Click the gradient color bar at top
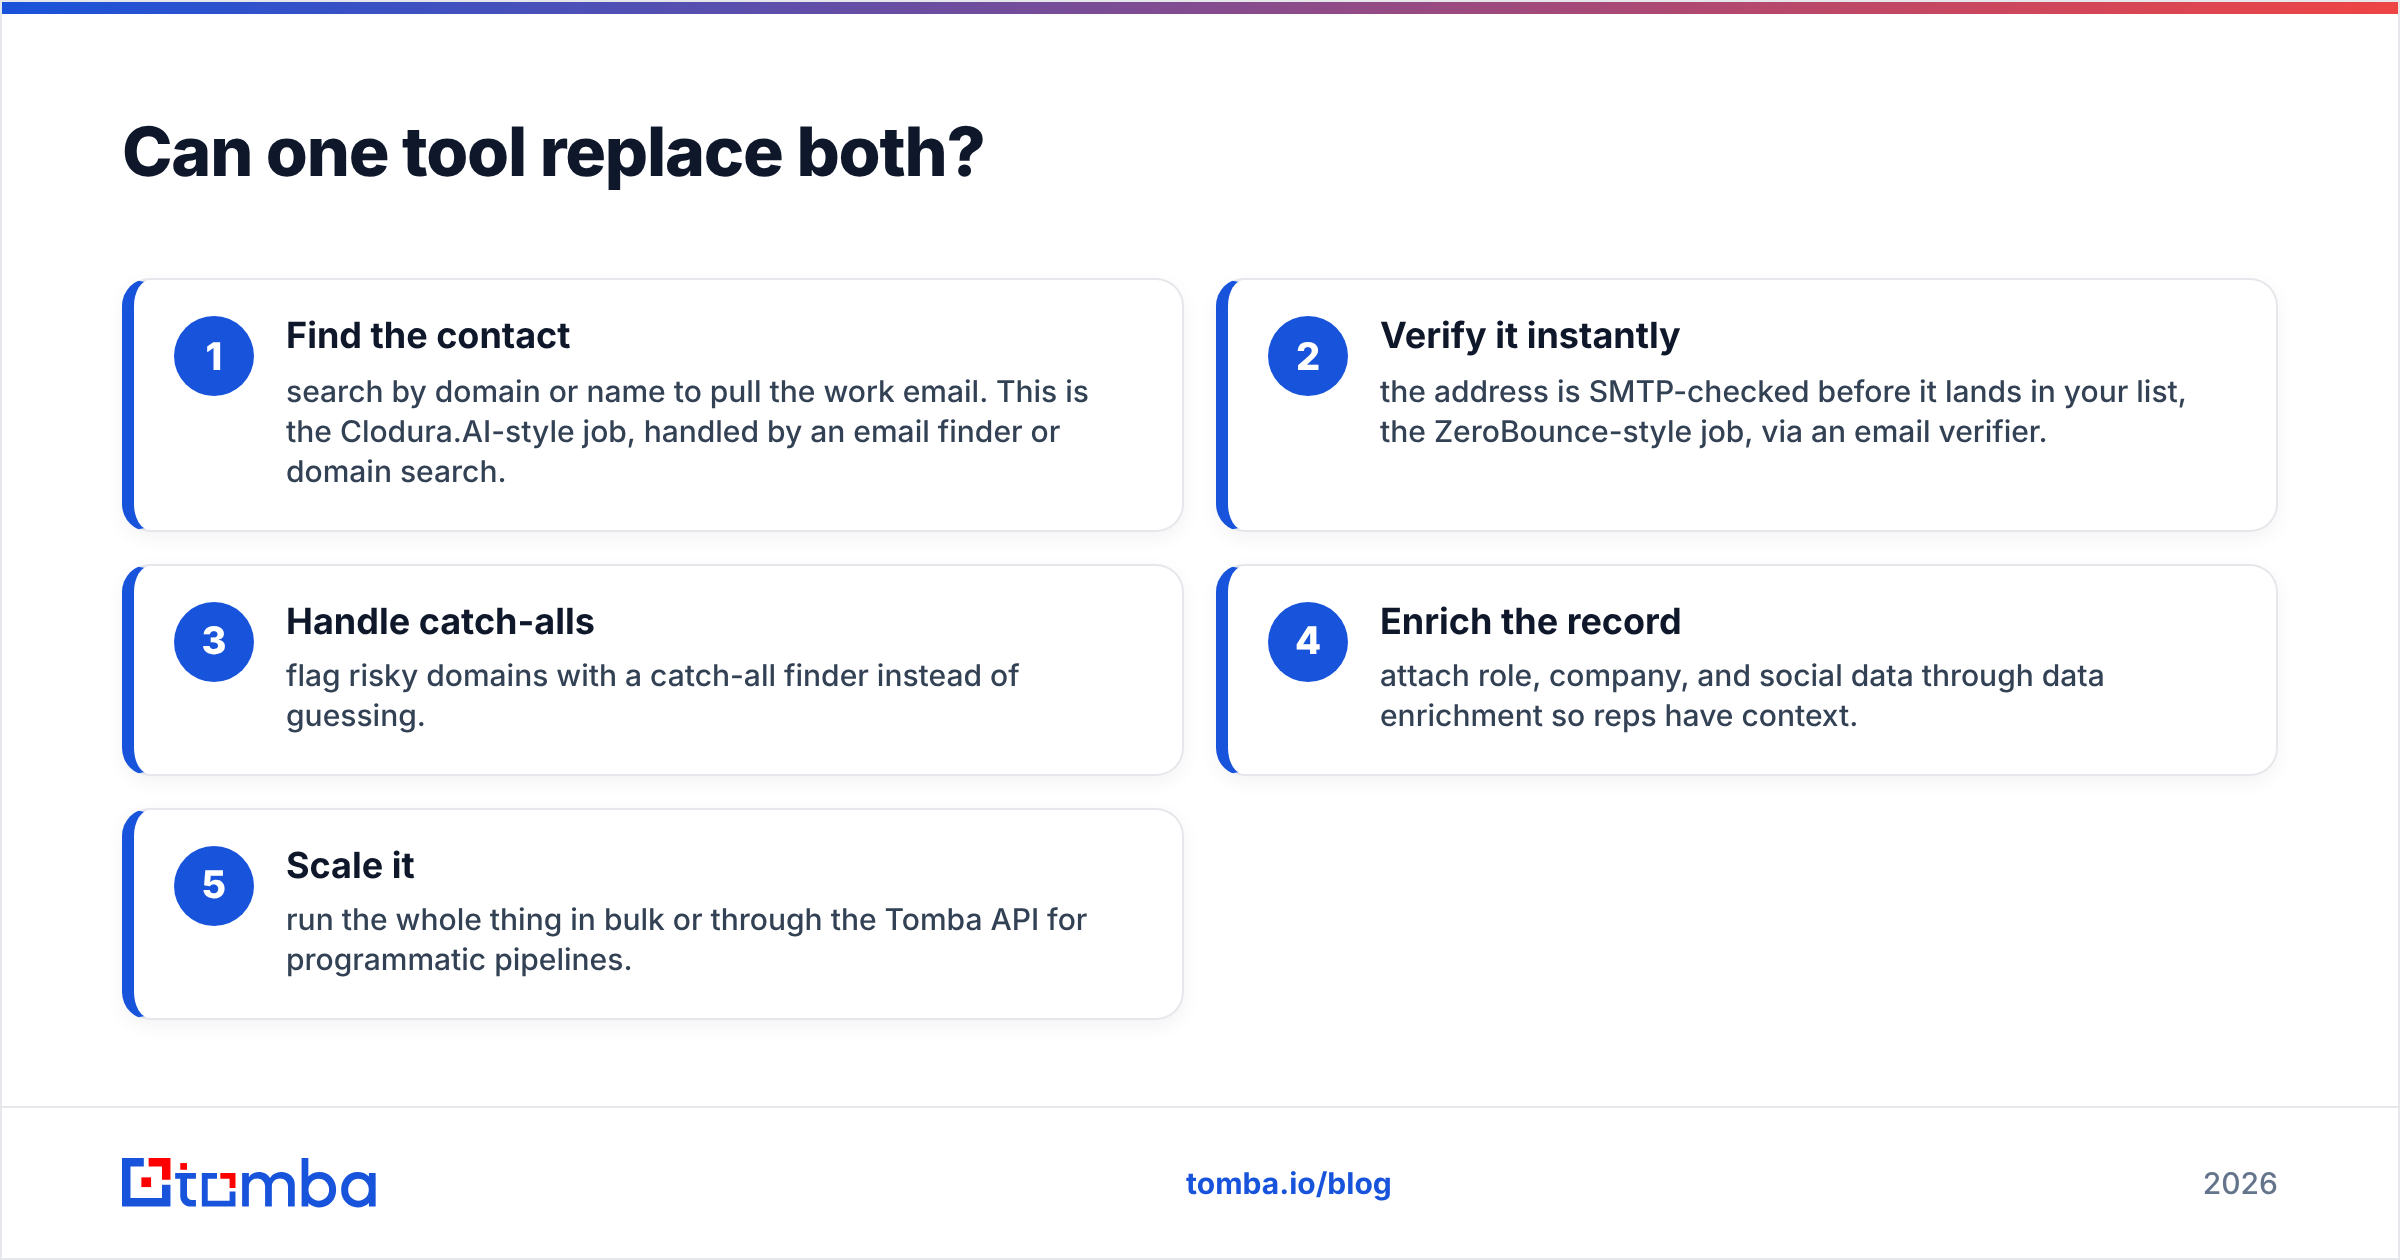Viewport: 2400px width, 1260px height. [x=1200, y=7]
